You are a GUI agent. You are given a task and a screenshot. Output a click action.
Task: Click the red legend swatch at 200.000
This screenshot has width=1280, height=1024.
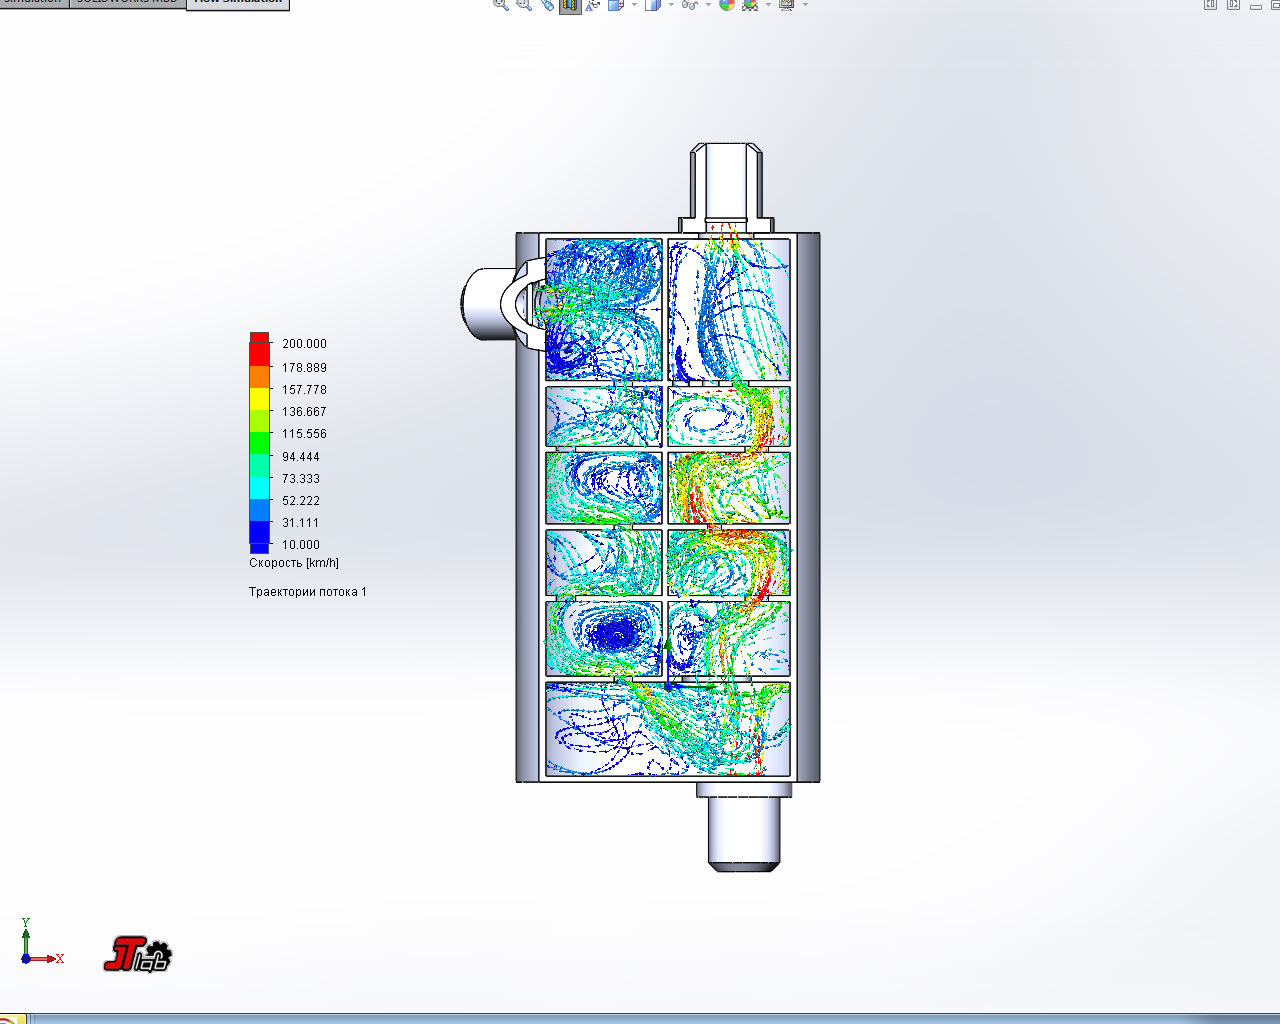tap(259, 349)
